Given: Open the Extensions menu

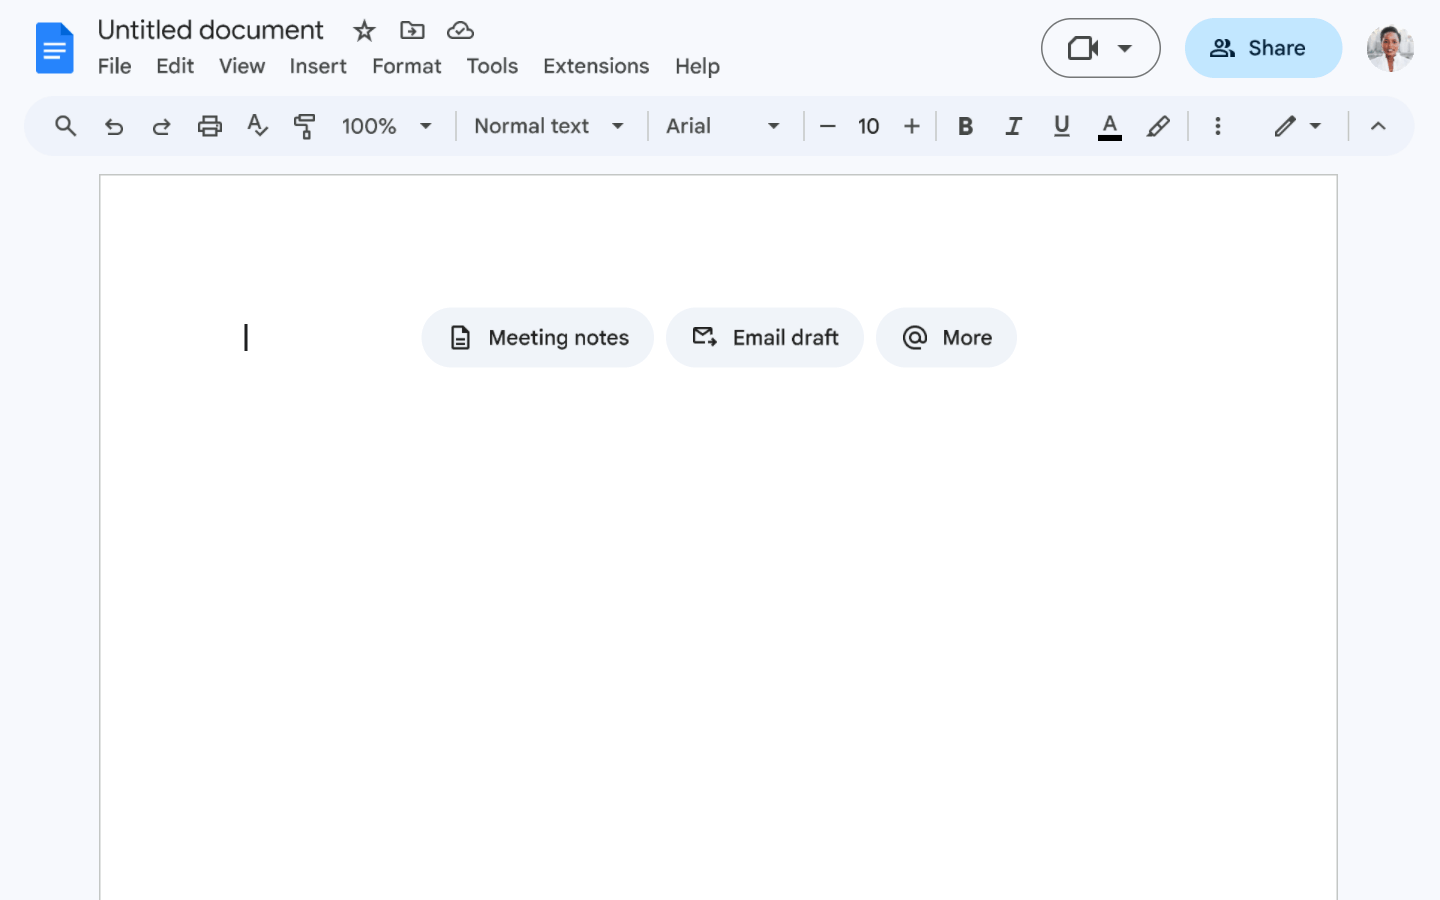Looking at the screenshot, I should coord(596,66).
